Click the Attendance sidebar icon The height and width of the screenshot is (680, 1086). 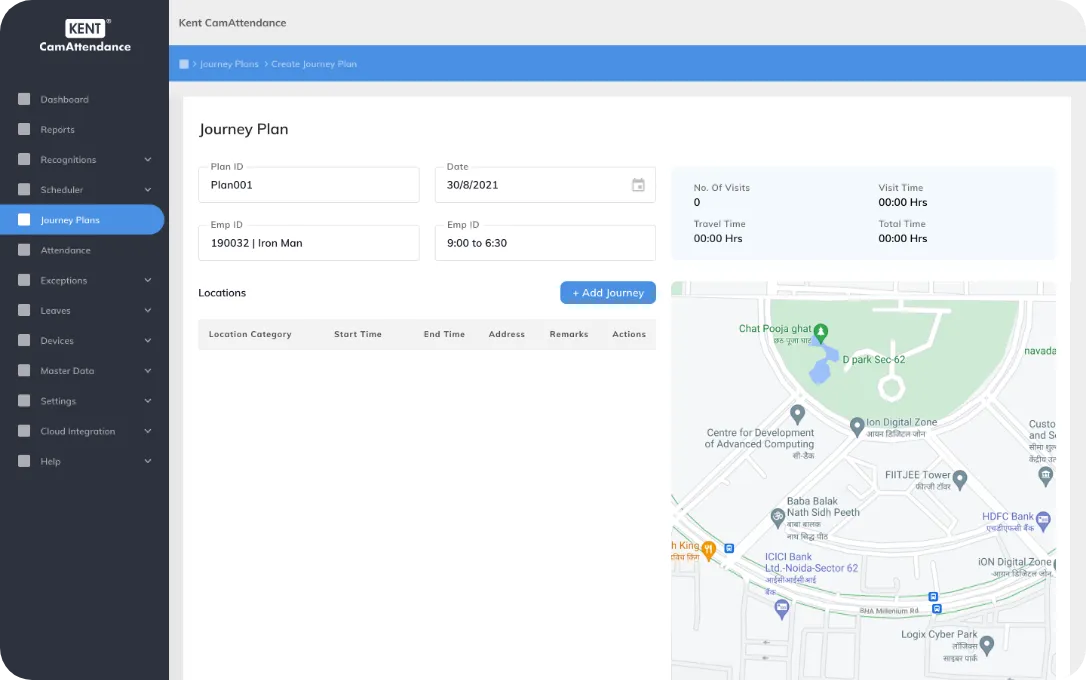(x=24, y=250)
